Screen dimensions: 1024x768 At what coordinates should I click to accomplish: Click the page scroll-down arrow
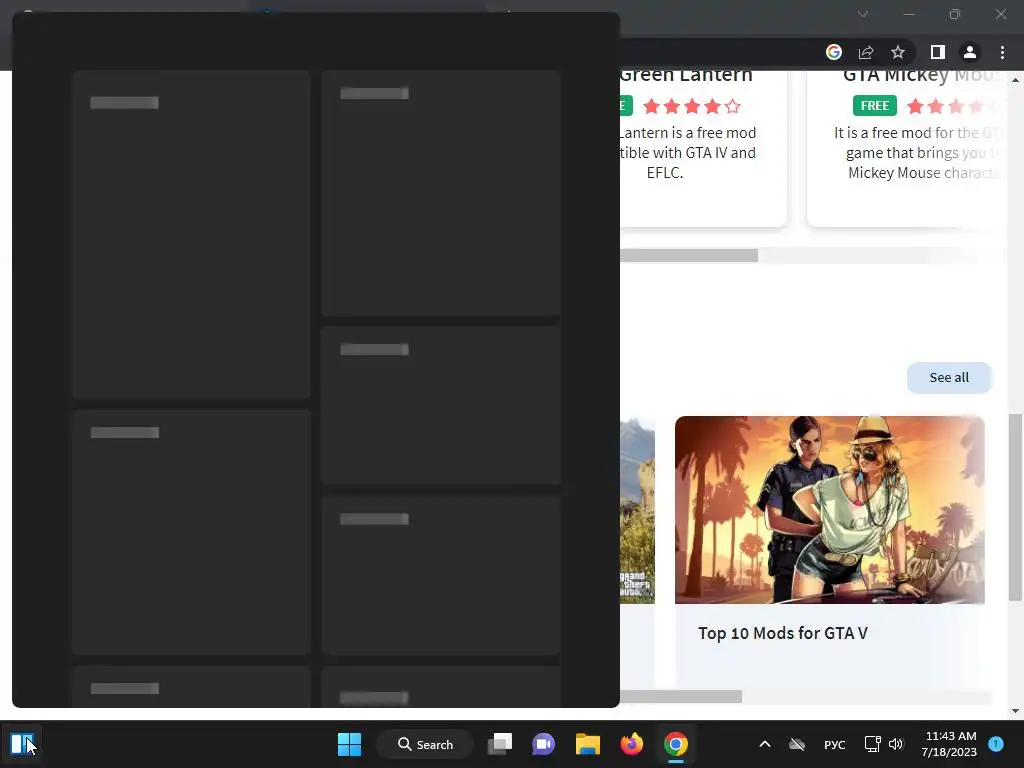click(x=1015, y=711)
